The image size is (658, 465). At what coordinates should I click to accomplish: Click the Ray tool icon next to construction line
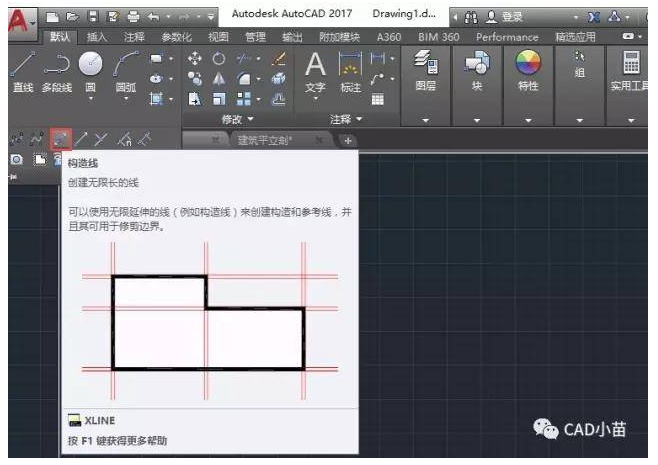coord(81,139)
